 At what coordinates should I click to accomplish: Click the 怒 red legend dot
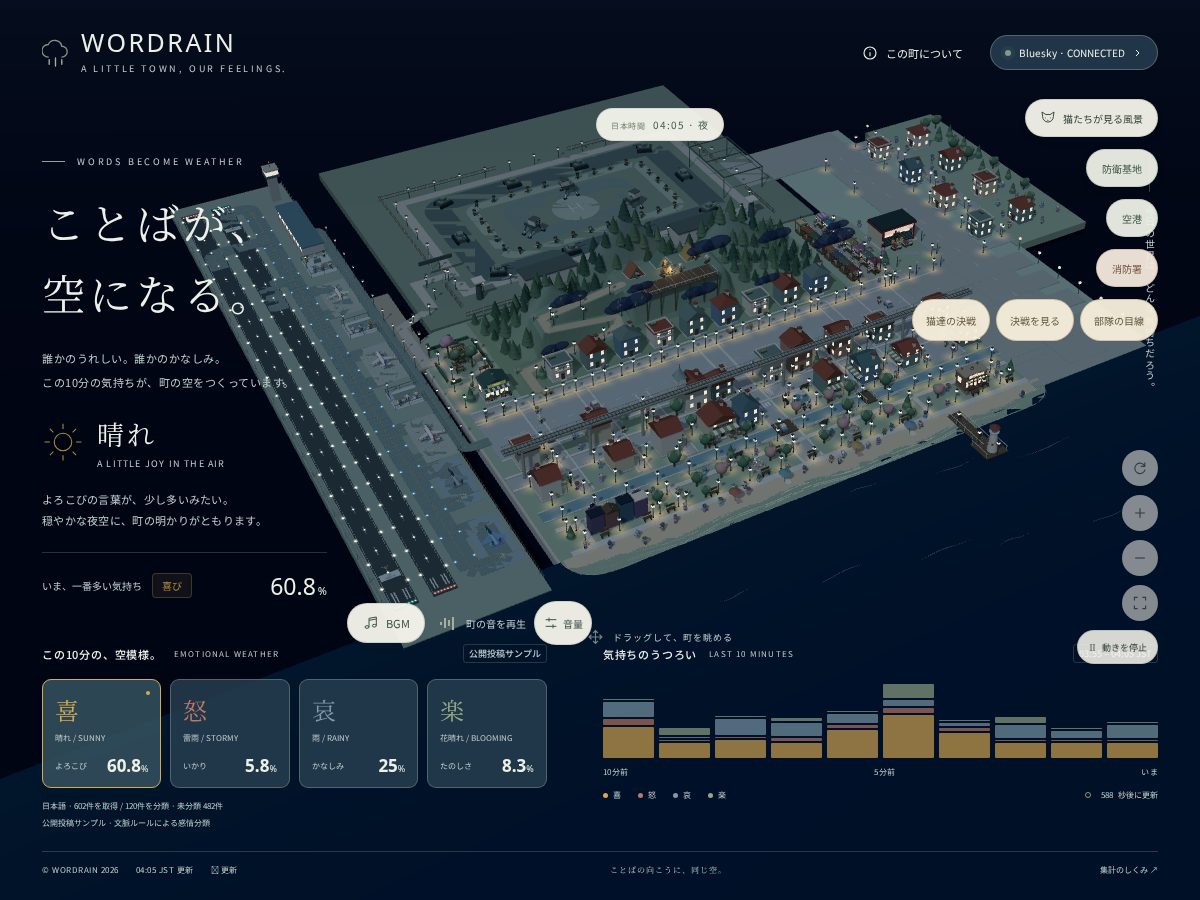point(641,795)
